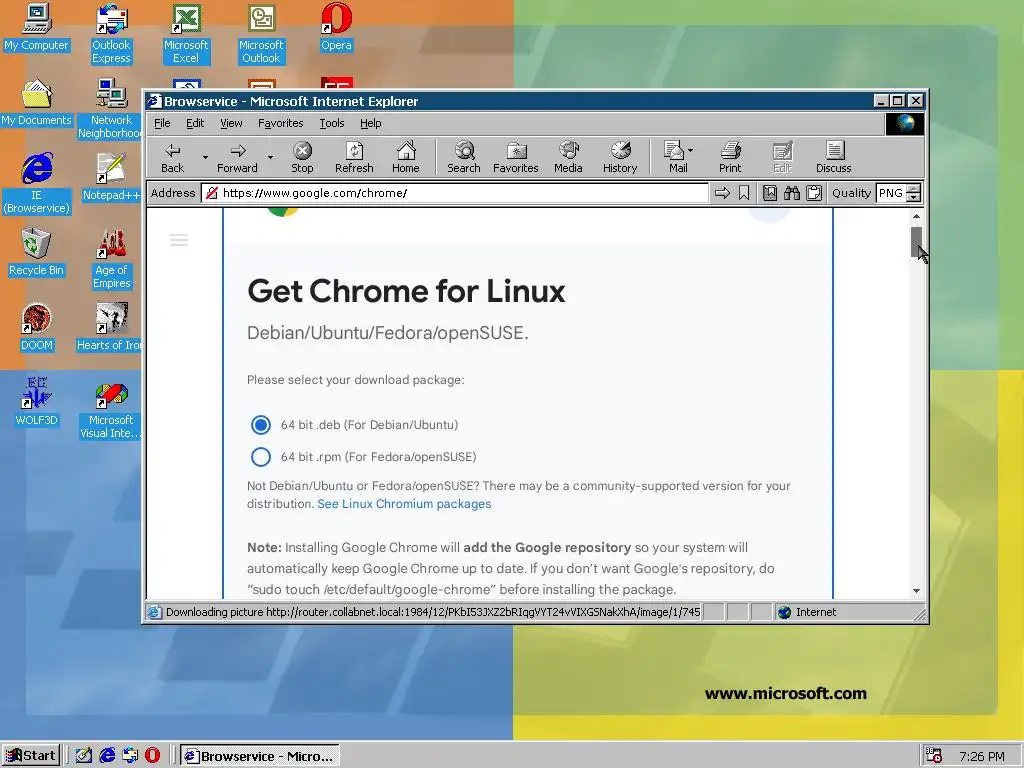Click the hamburger menu icon on the page

pyautogui.click(x=179, y=240)
